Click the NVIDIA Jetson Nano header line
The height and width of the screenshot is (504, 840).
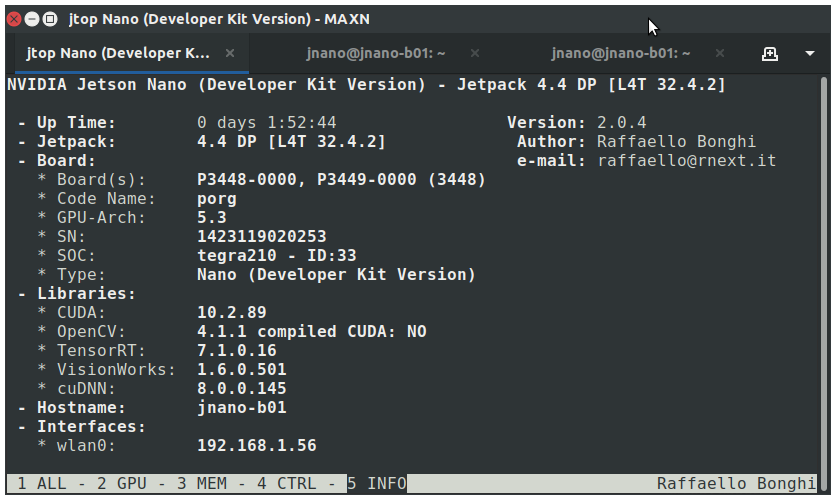click(366, 85)
